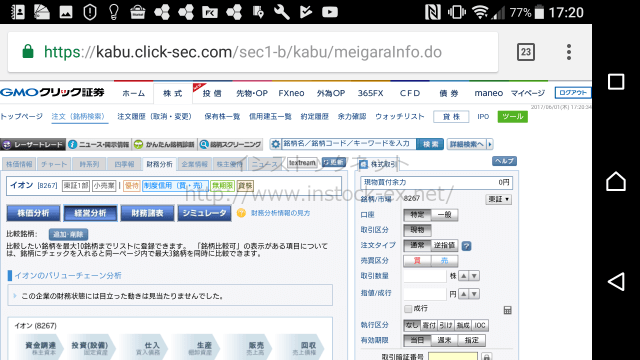Switch to the チャート tab

pos(54,164)
